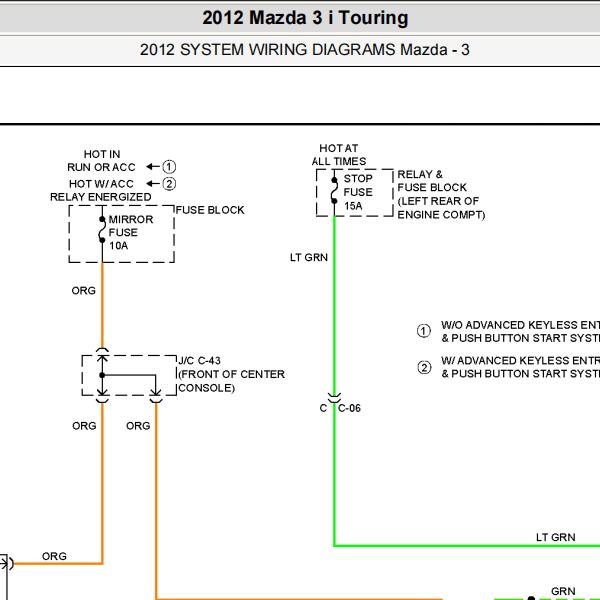
Task: Click the right "ORG" label below J/C C-43
Action: [138, 426]
